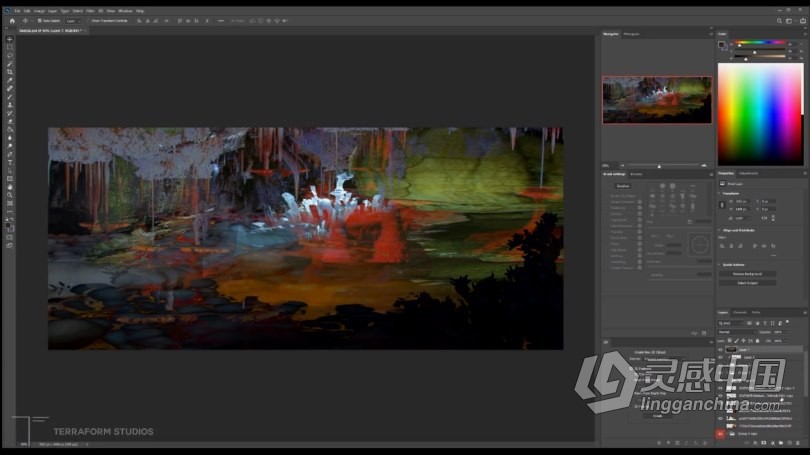
Task: Switch to the Channels tab
Action: (741, 312)
